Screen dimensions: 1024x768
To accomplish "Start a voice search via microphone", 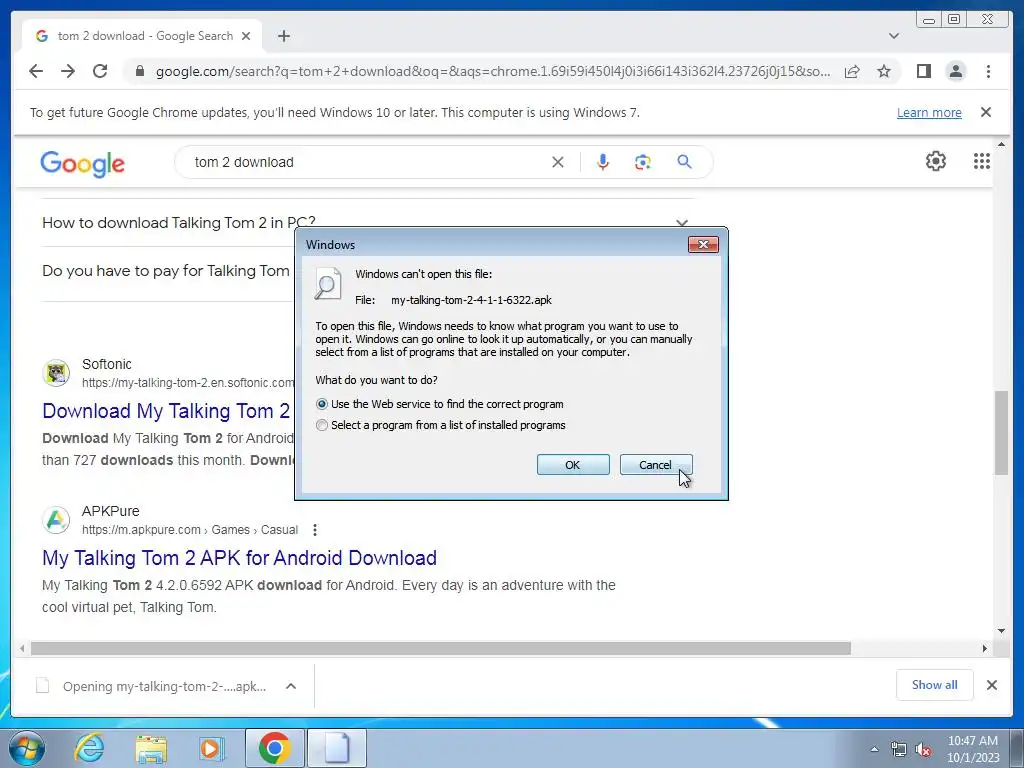I will (x=603, y=162).
